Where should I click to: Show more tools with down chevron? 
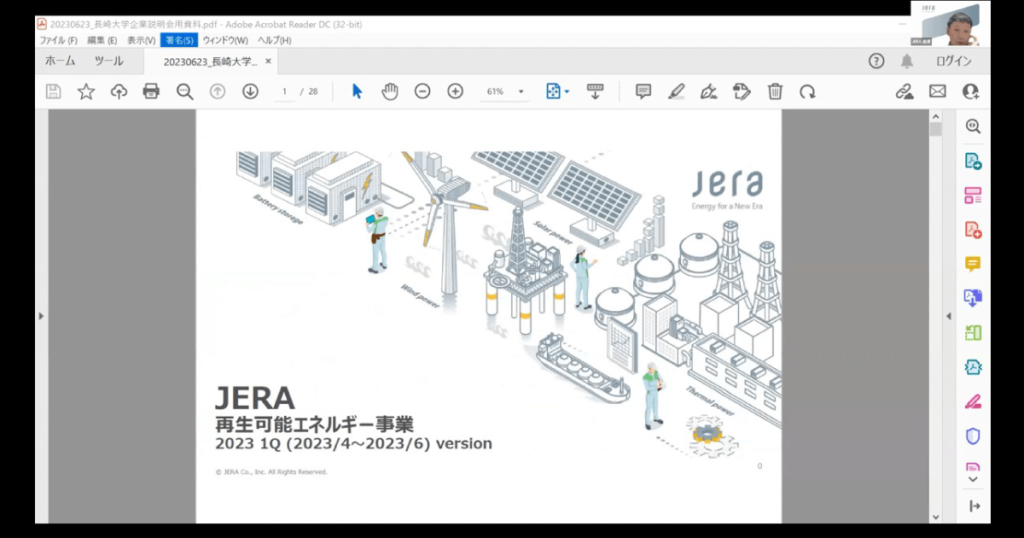[973, 479]
